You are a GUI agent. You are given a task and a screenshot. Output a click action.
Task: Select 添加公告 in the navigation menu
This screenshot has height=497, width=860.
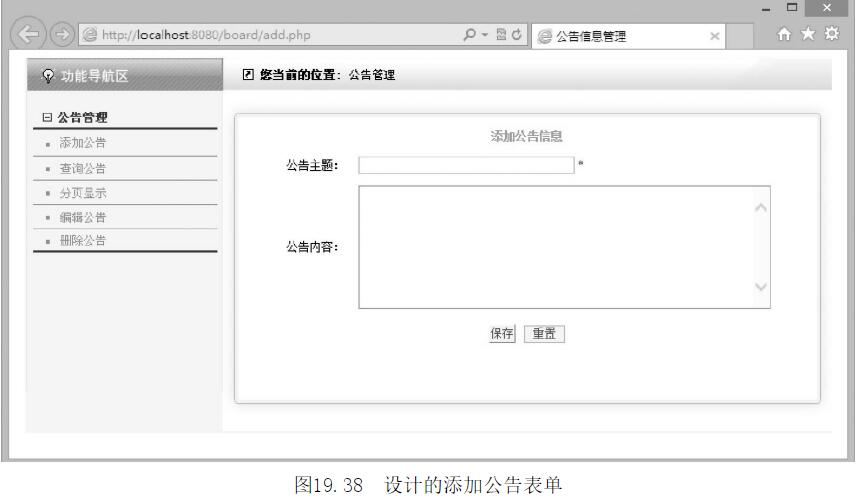click(82, 143)
